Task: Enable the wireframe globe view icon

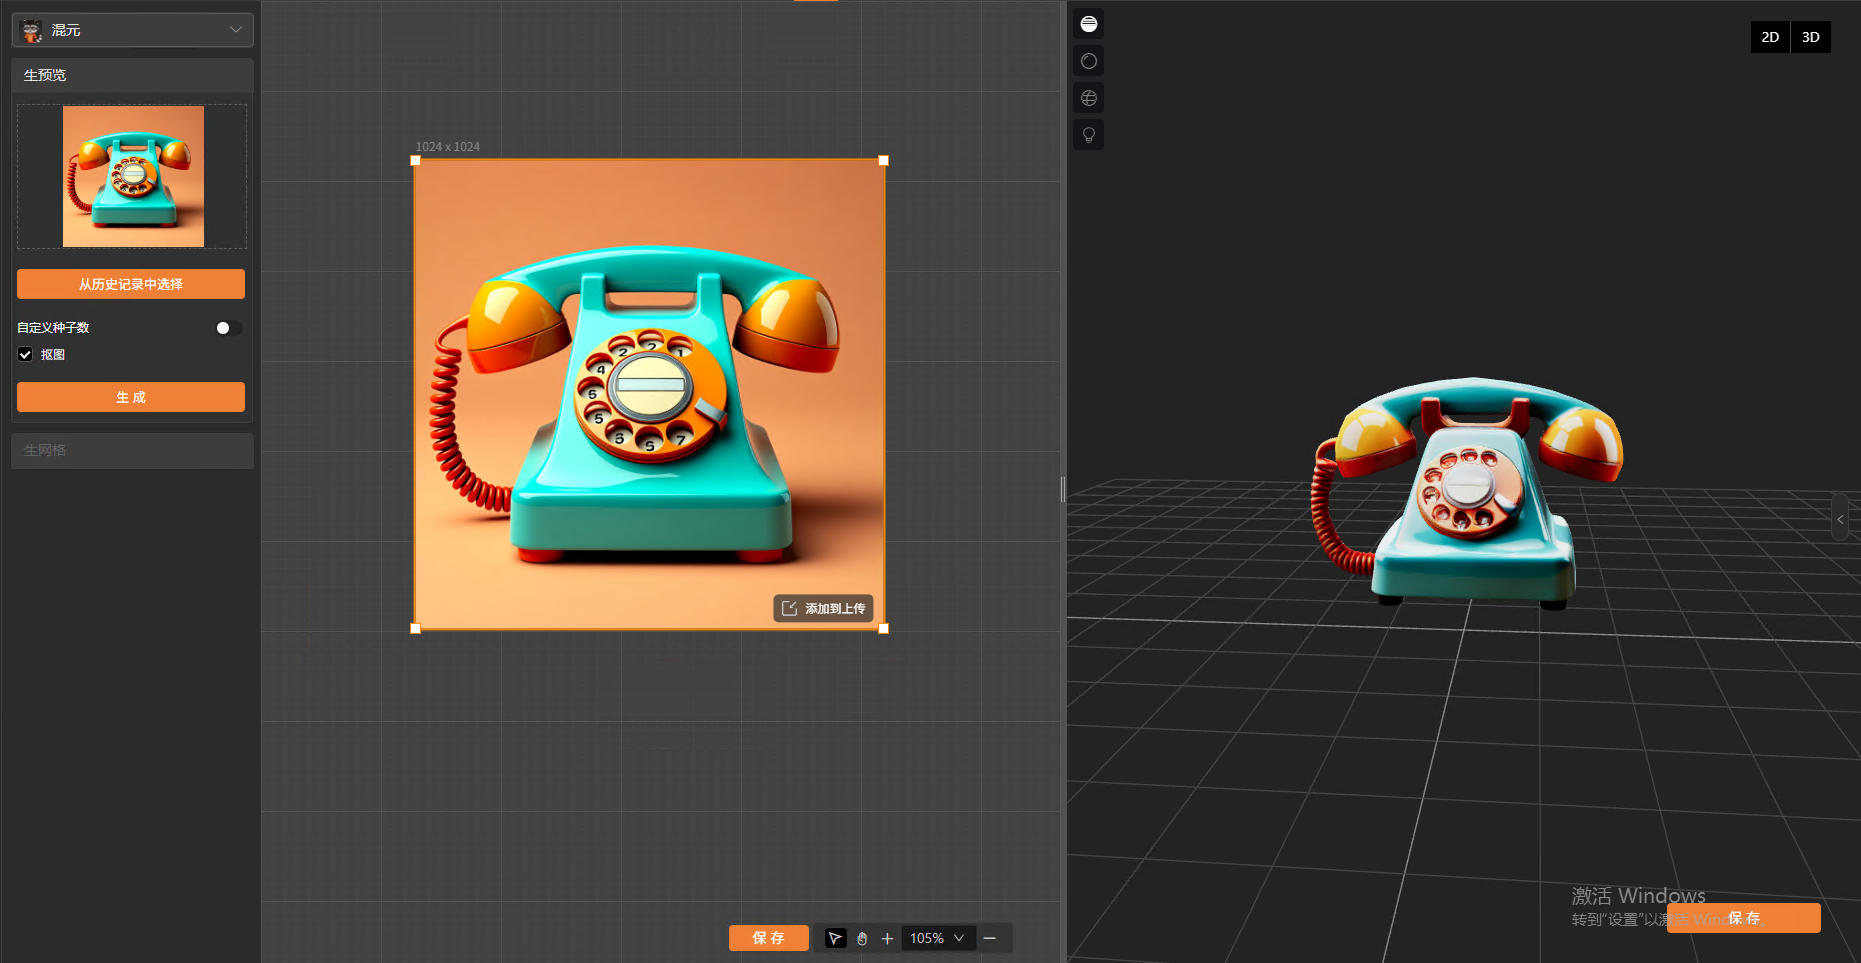Action: 1089,98
